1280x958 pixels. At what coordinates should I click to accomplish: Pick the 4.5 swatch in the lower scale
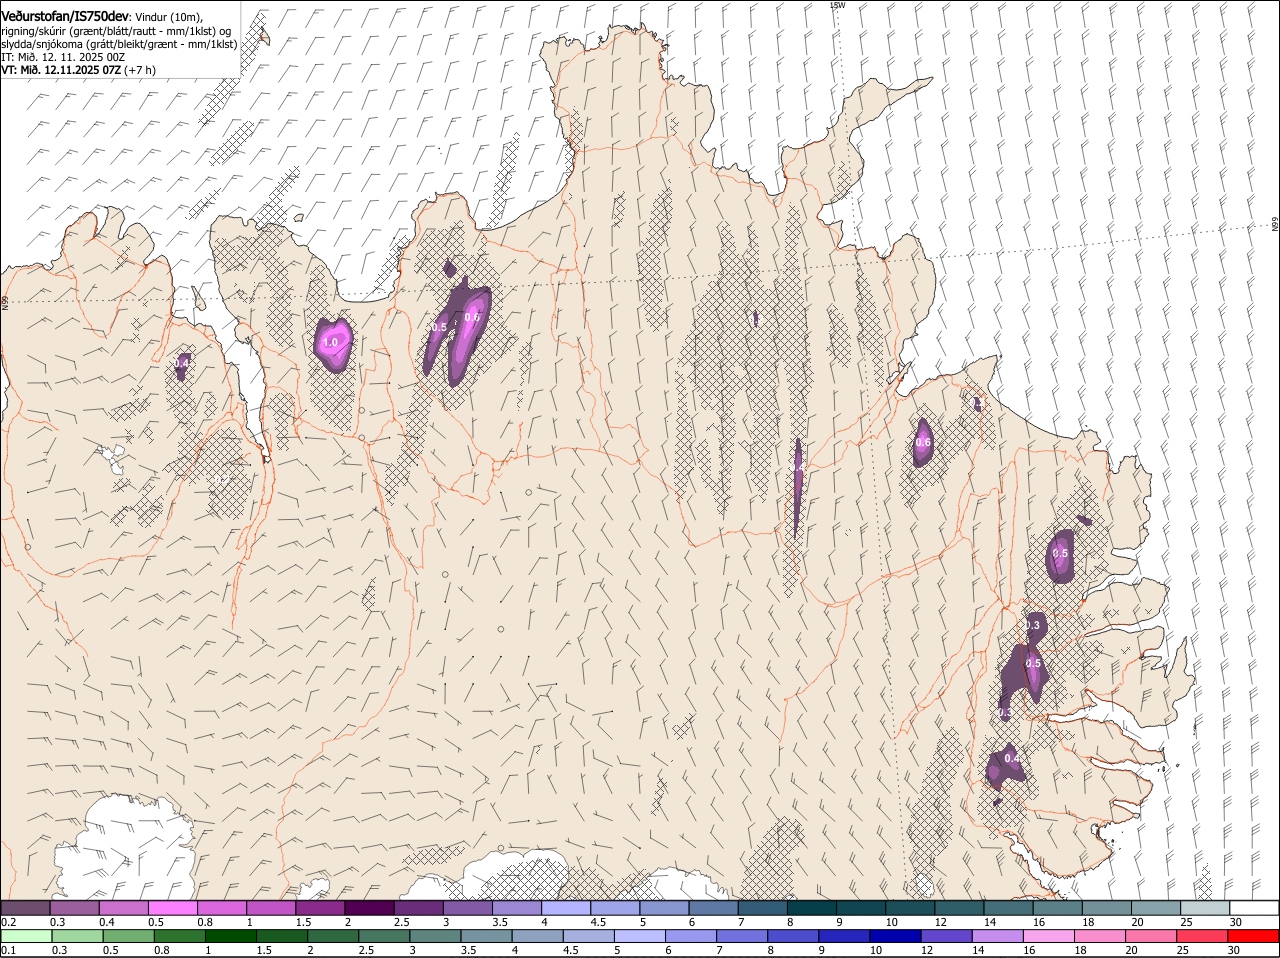click(589, 936)
